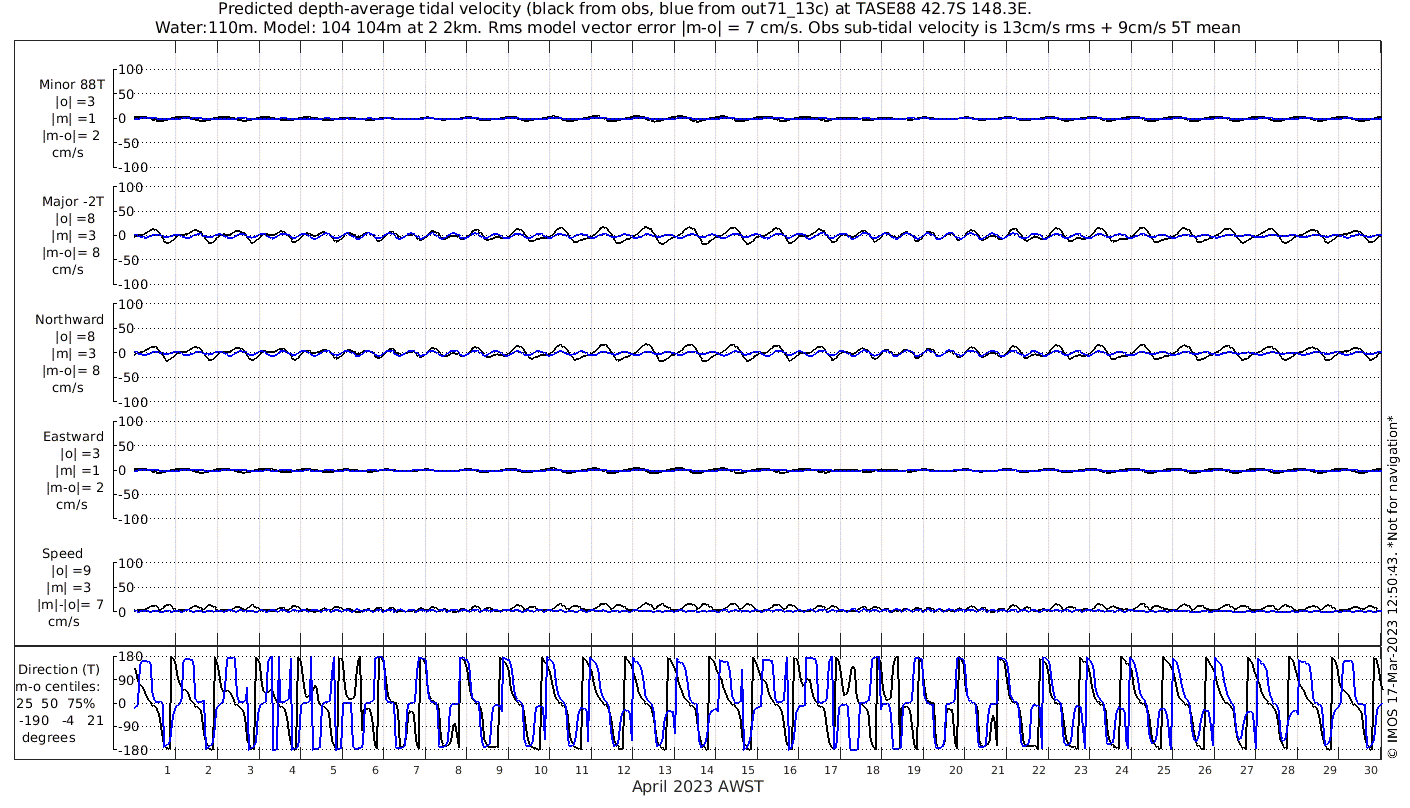The image size is (1410, 808).
Task: Click day 13 tick label on the x-axis
Action: pyautogui.click(x=666, y=771)
